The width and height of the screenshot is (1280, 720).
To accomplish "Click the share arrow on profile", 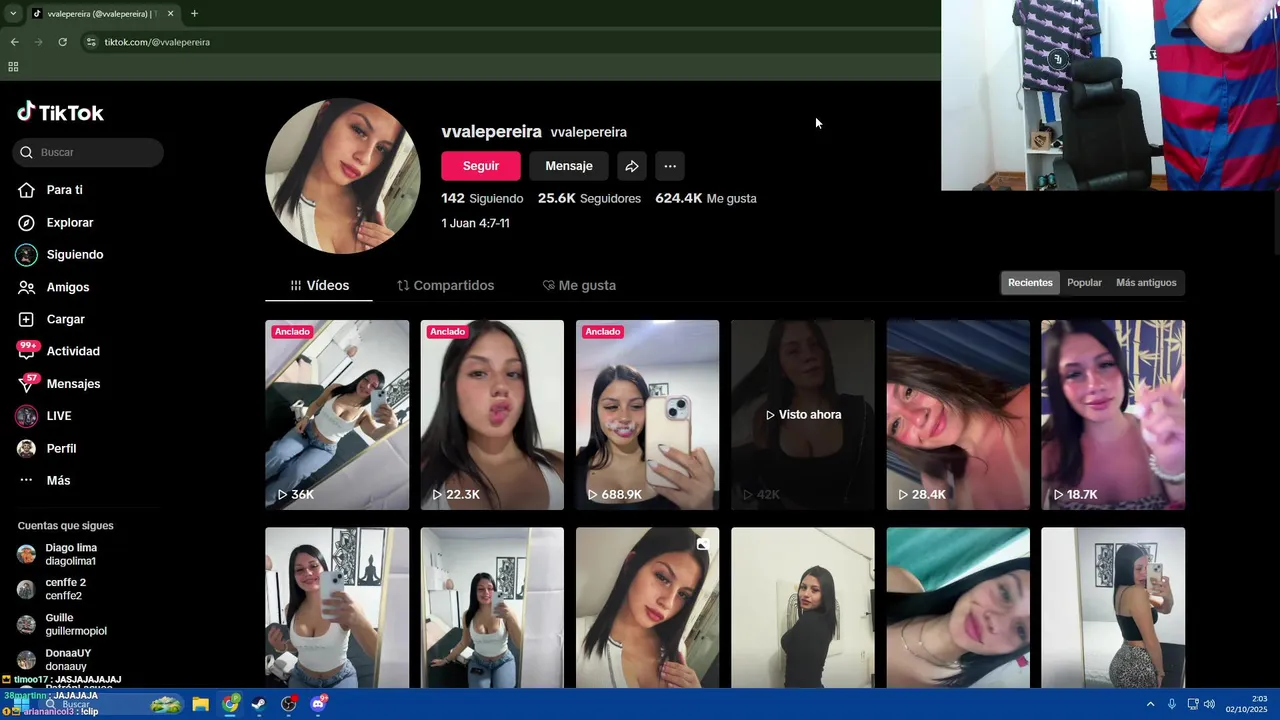I will [x=632, y=166].
